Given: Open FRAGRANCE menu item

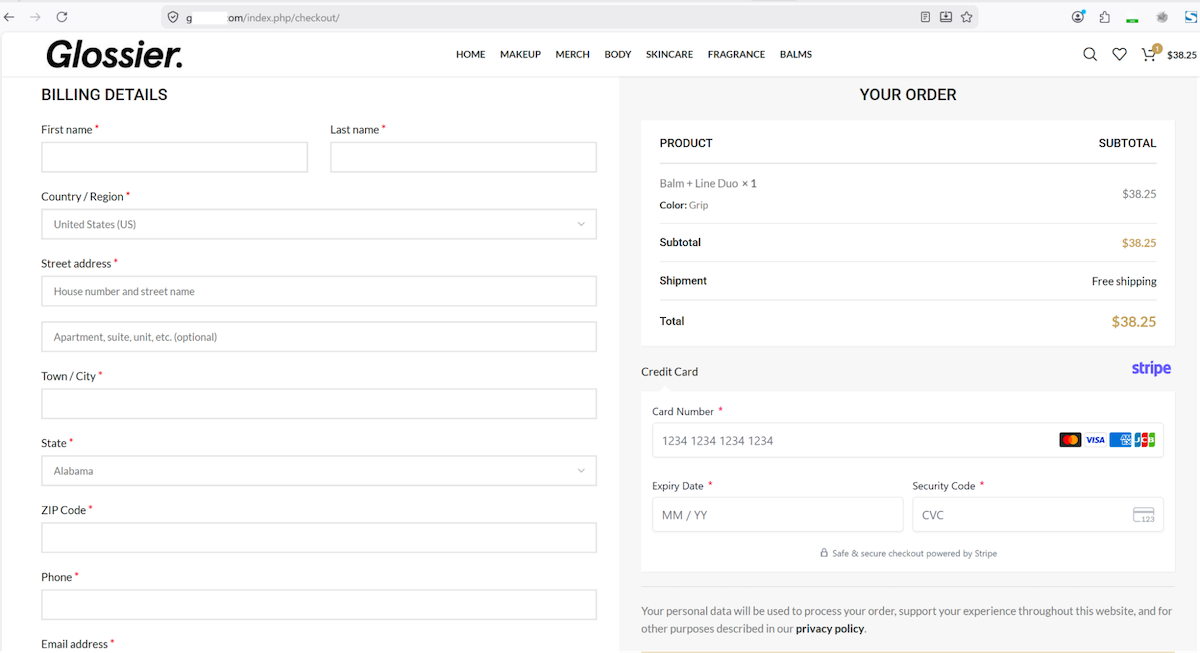Looking at the screenshot, I should [736, 54].
